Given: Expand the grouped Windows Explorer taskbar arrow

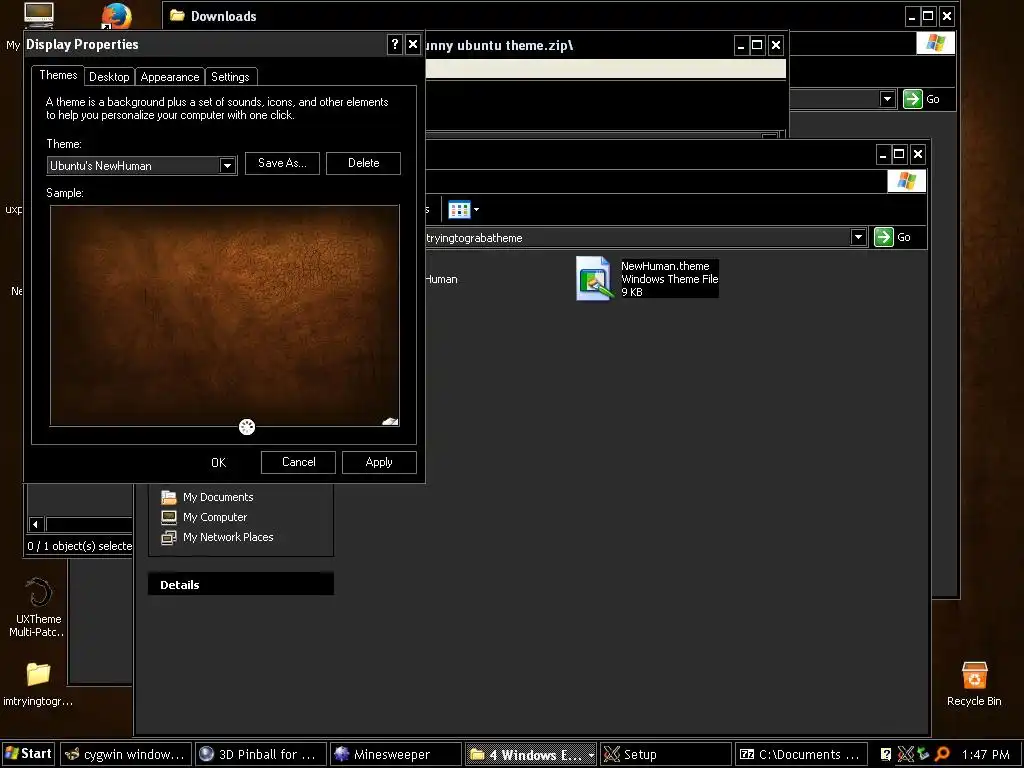Looking at the screenshot, I should (x=591, y=754).
